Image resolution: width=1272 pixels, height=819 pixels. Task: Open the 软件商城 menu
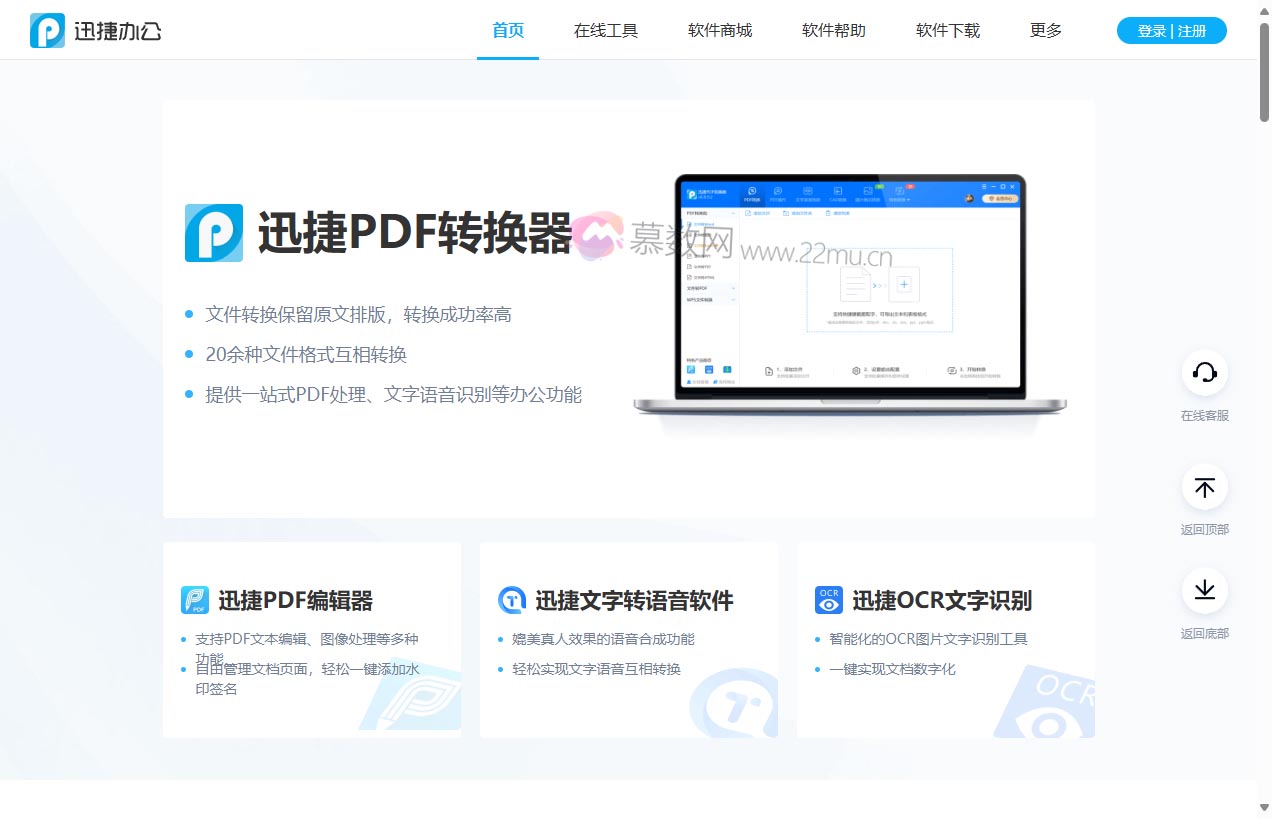[x=719, y=30]
